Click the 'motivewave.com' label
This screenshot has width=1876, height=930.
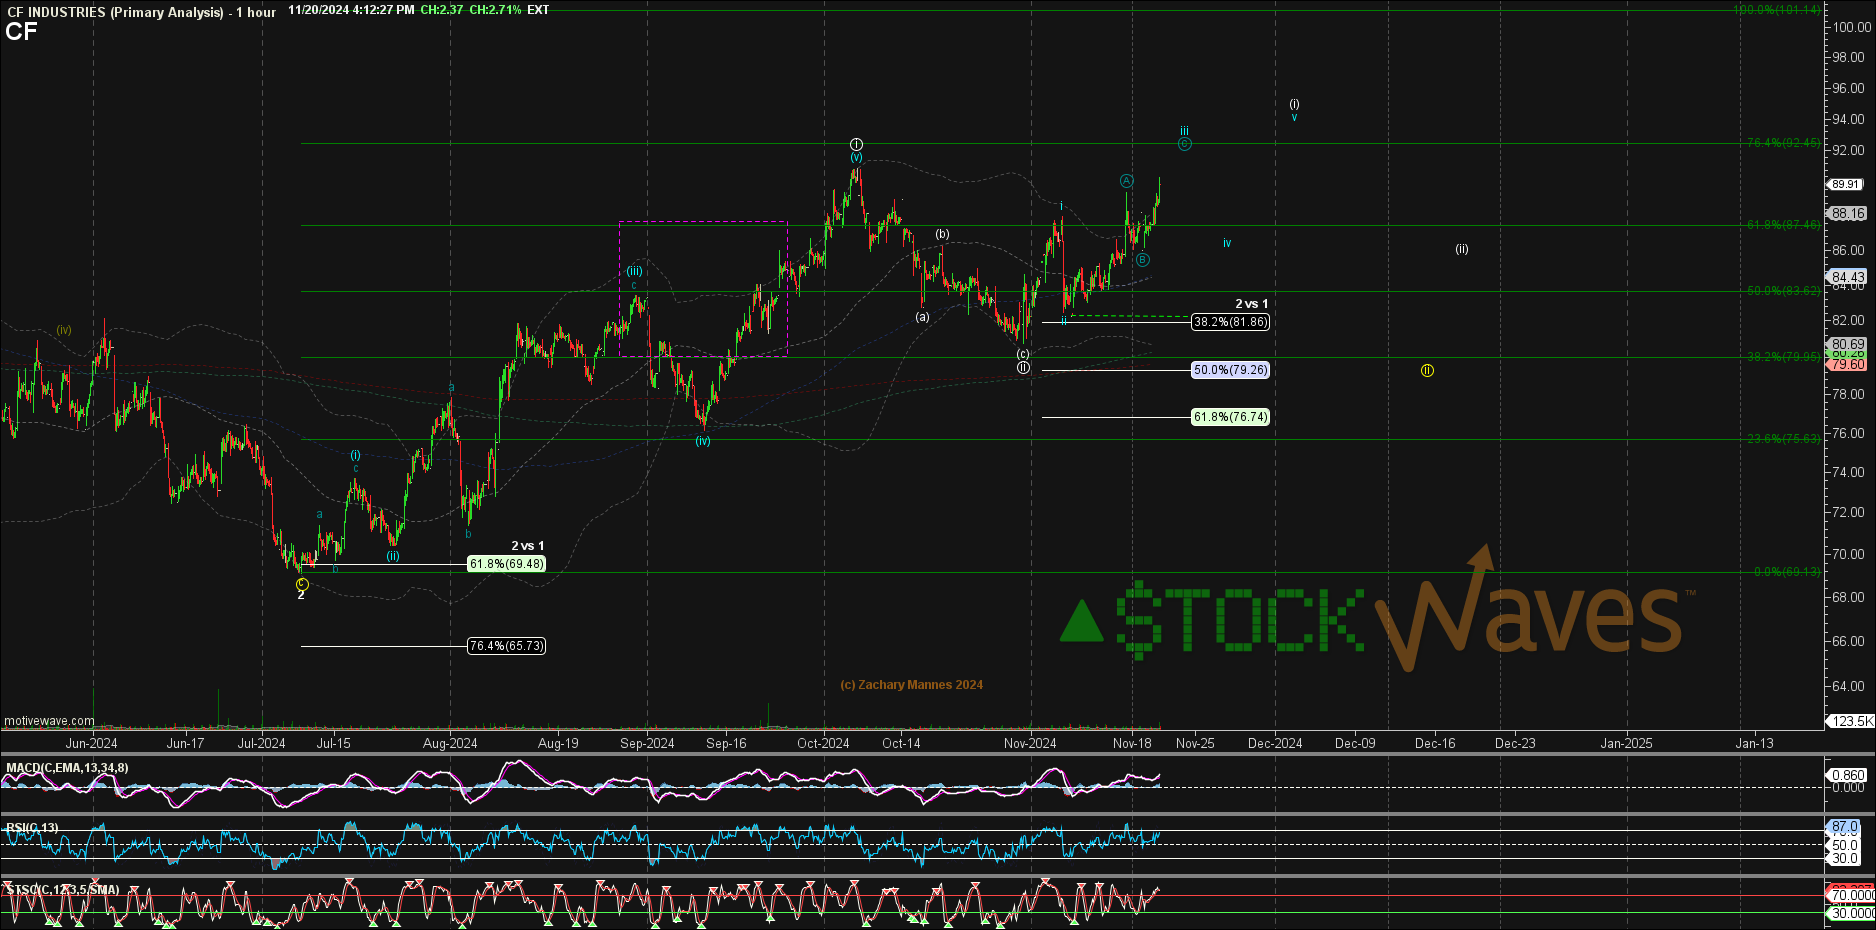click(49, 721)
